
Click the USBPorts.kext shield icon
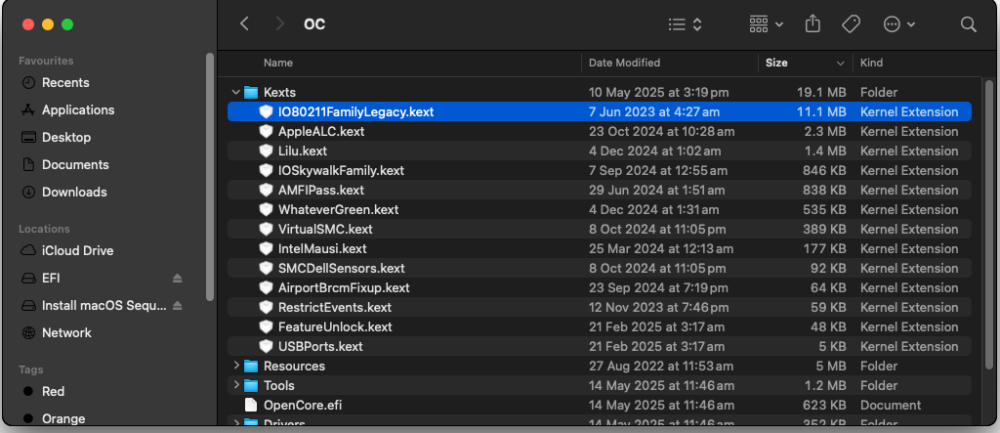tap(266, 347)
